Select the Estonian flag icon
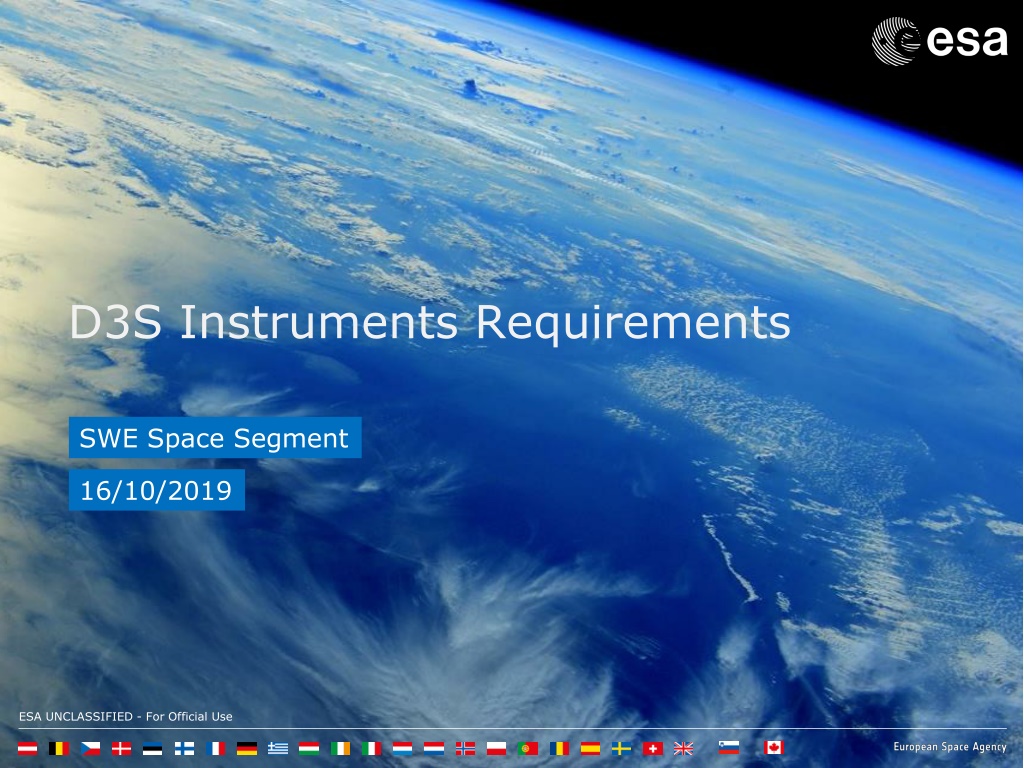This screenshot has height=768, width=1024. pyautogui.click(x=152, y=748)
